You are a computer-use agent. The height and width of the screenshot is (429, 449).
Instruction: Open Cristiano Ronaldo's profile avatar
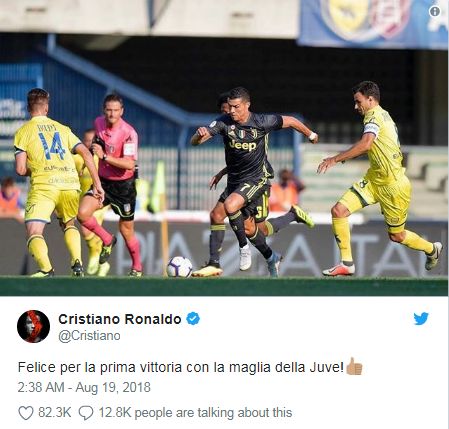[33, 326]
